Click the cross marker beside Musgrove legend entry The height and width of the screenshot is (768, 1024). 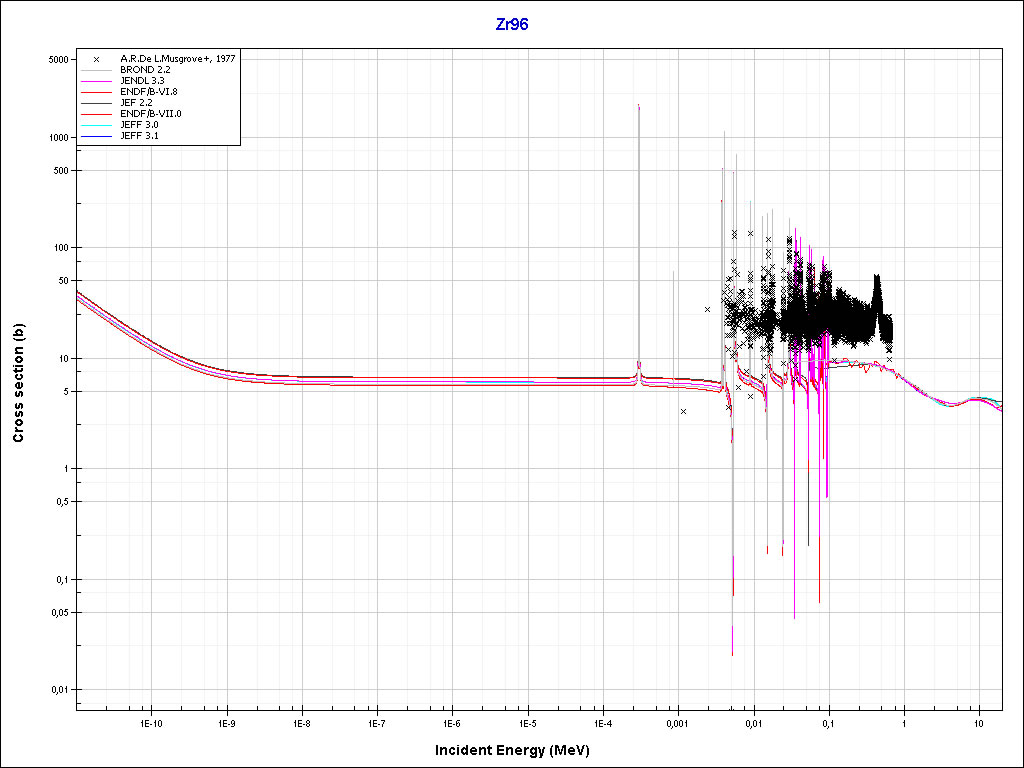click(96, 59)
